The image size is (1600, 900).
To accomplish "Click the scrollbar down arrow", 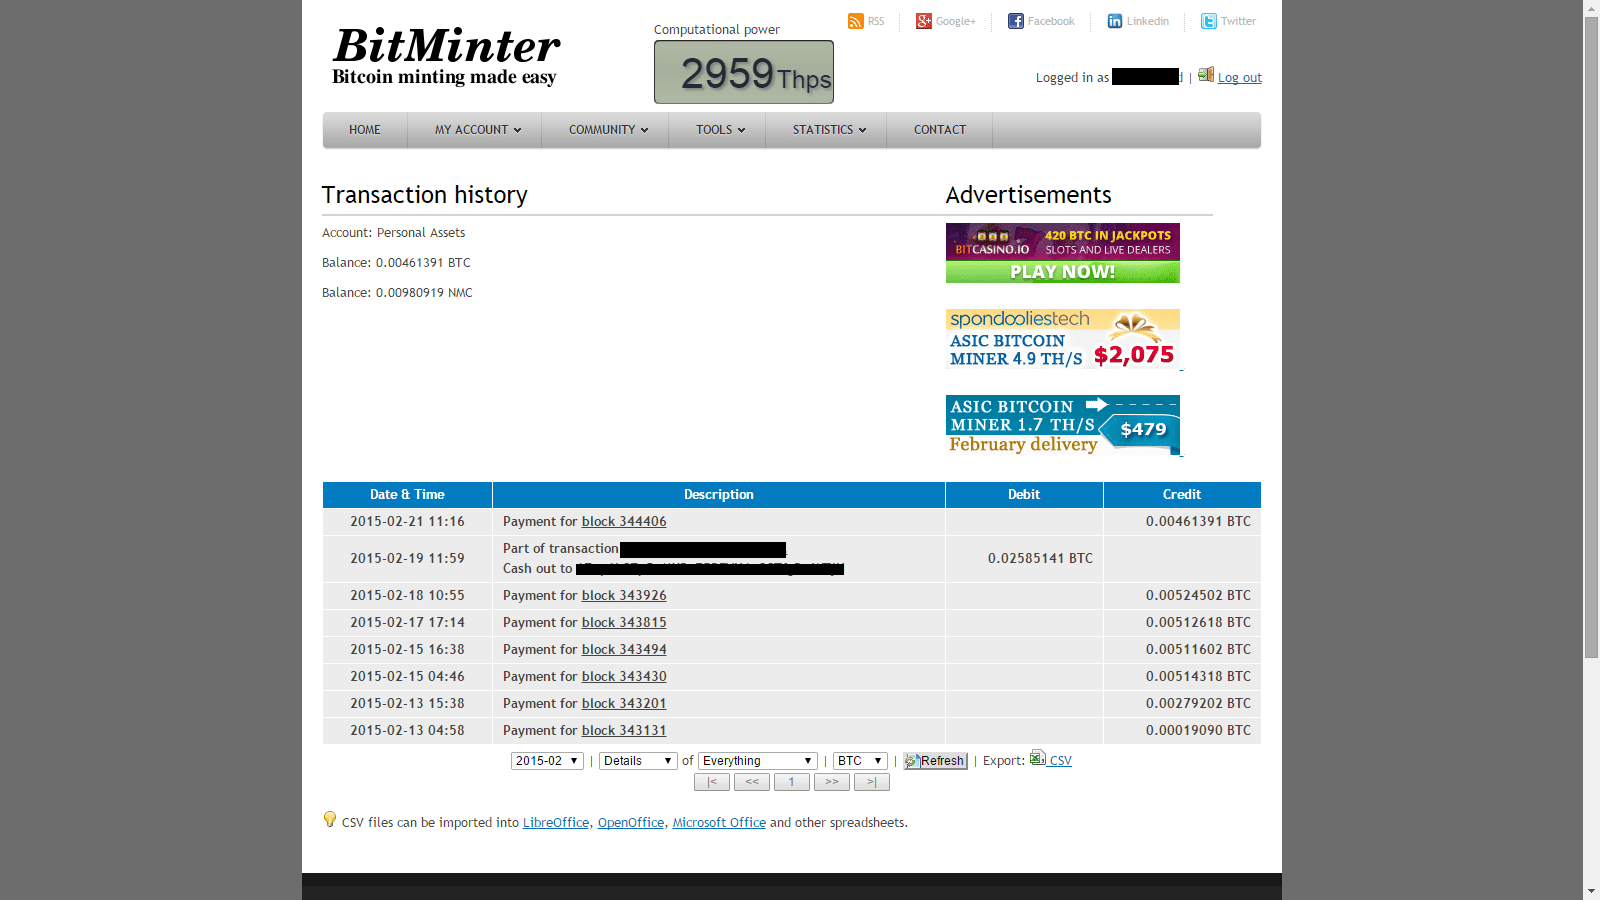I will click(1591, 891).
